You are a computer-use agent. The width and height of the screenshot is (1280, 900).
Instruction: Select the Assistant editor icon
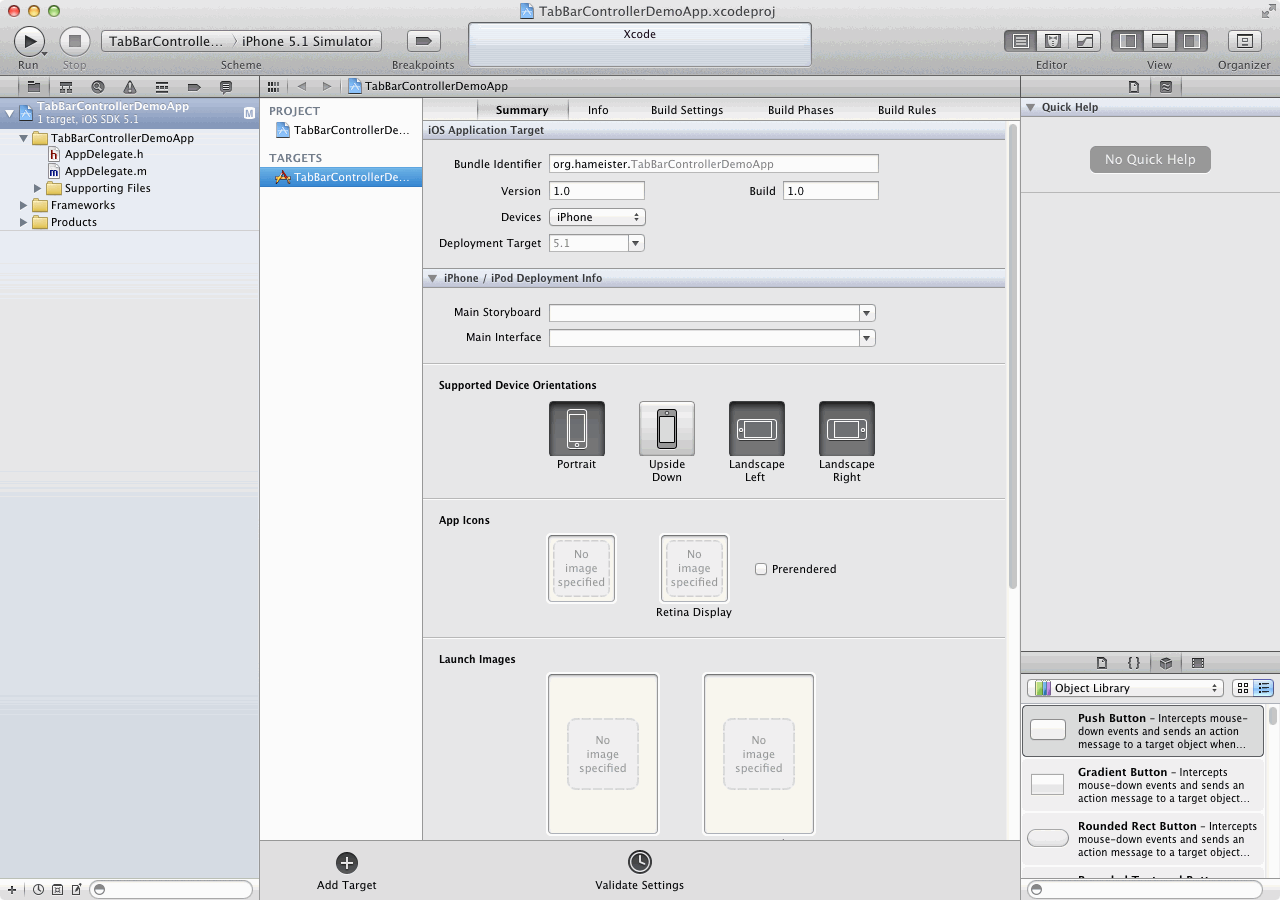[1052, 41]
